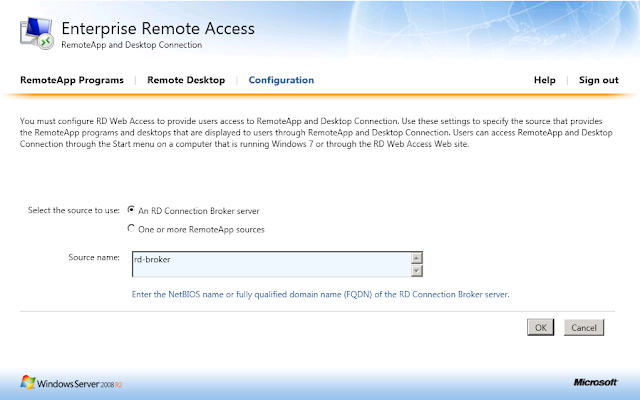
Task: Click the RemoteApp and Desktop Connection subtitle
Action: (131, 45)
